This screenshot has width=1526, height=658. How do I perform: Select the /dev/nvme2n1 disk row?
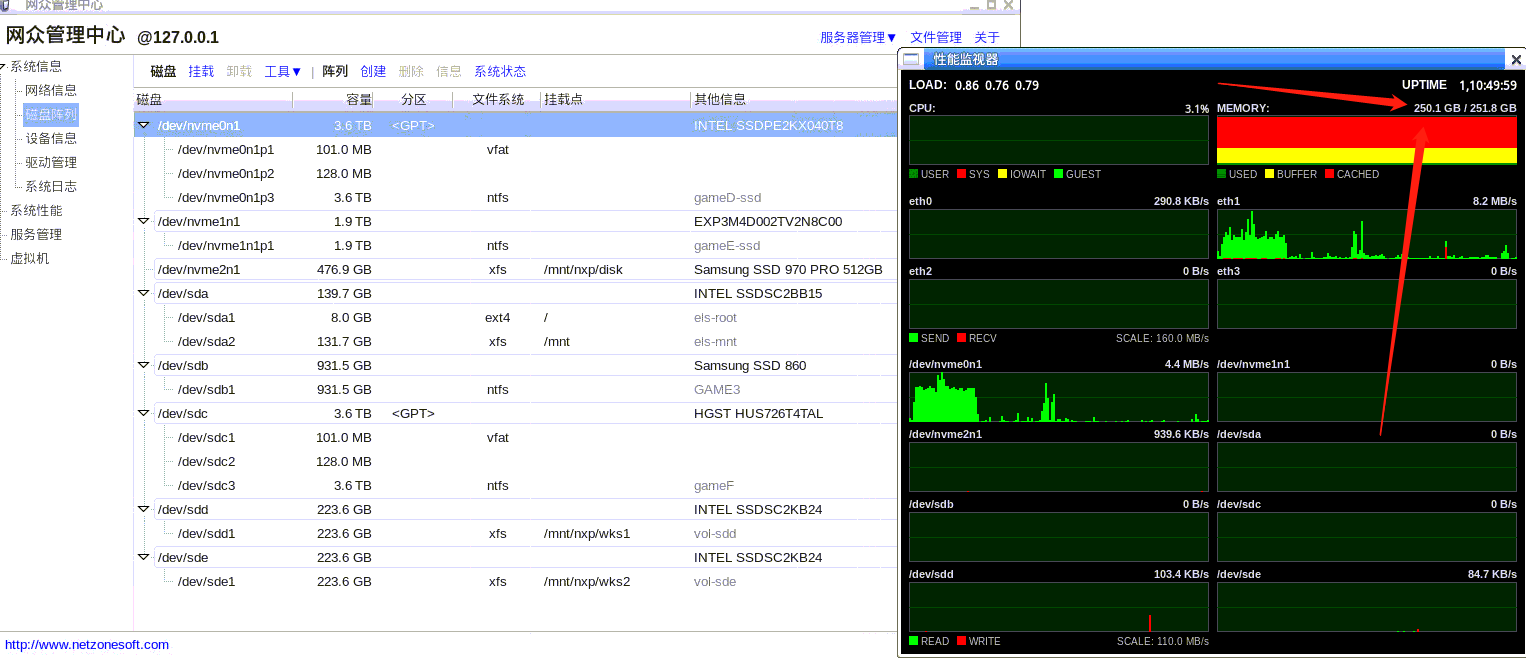point(516,270)
